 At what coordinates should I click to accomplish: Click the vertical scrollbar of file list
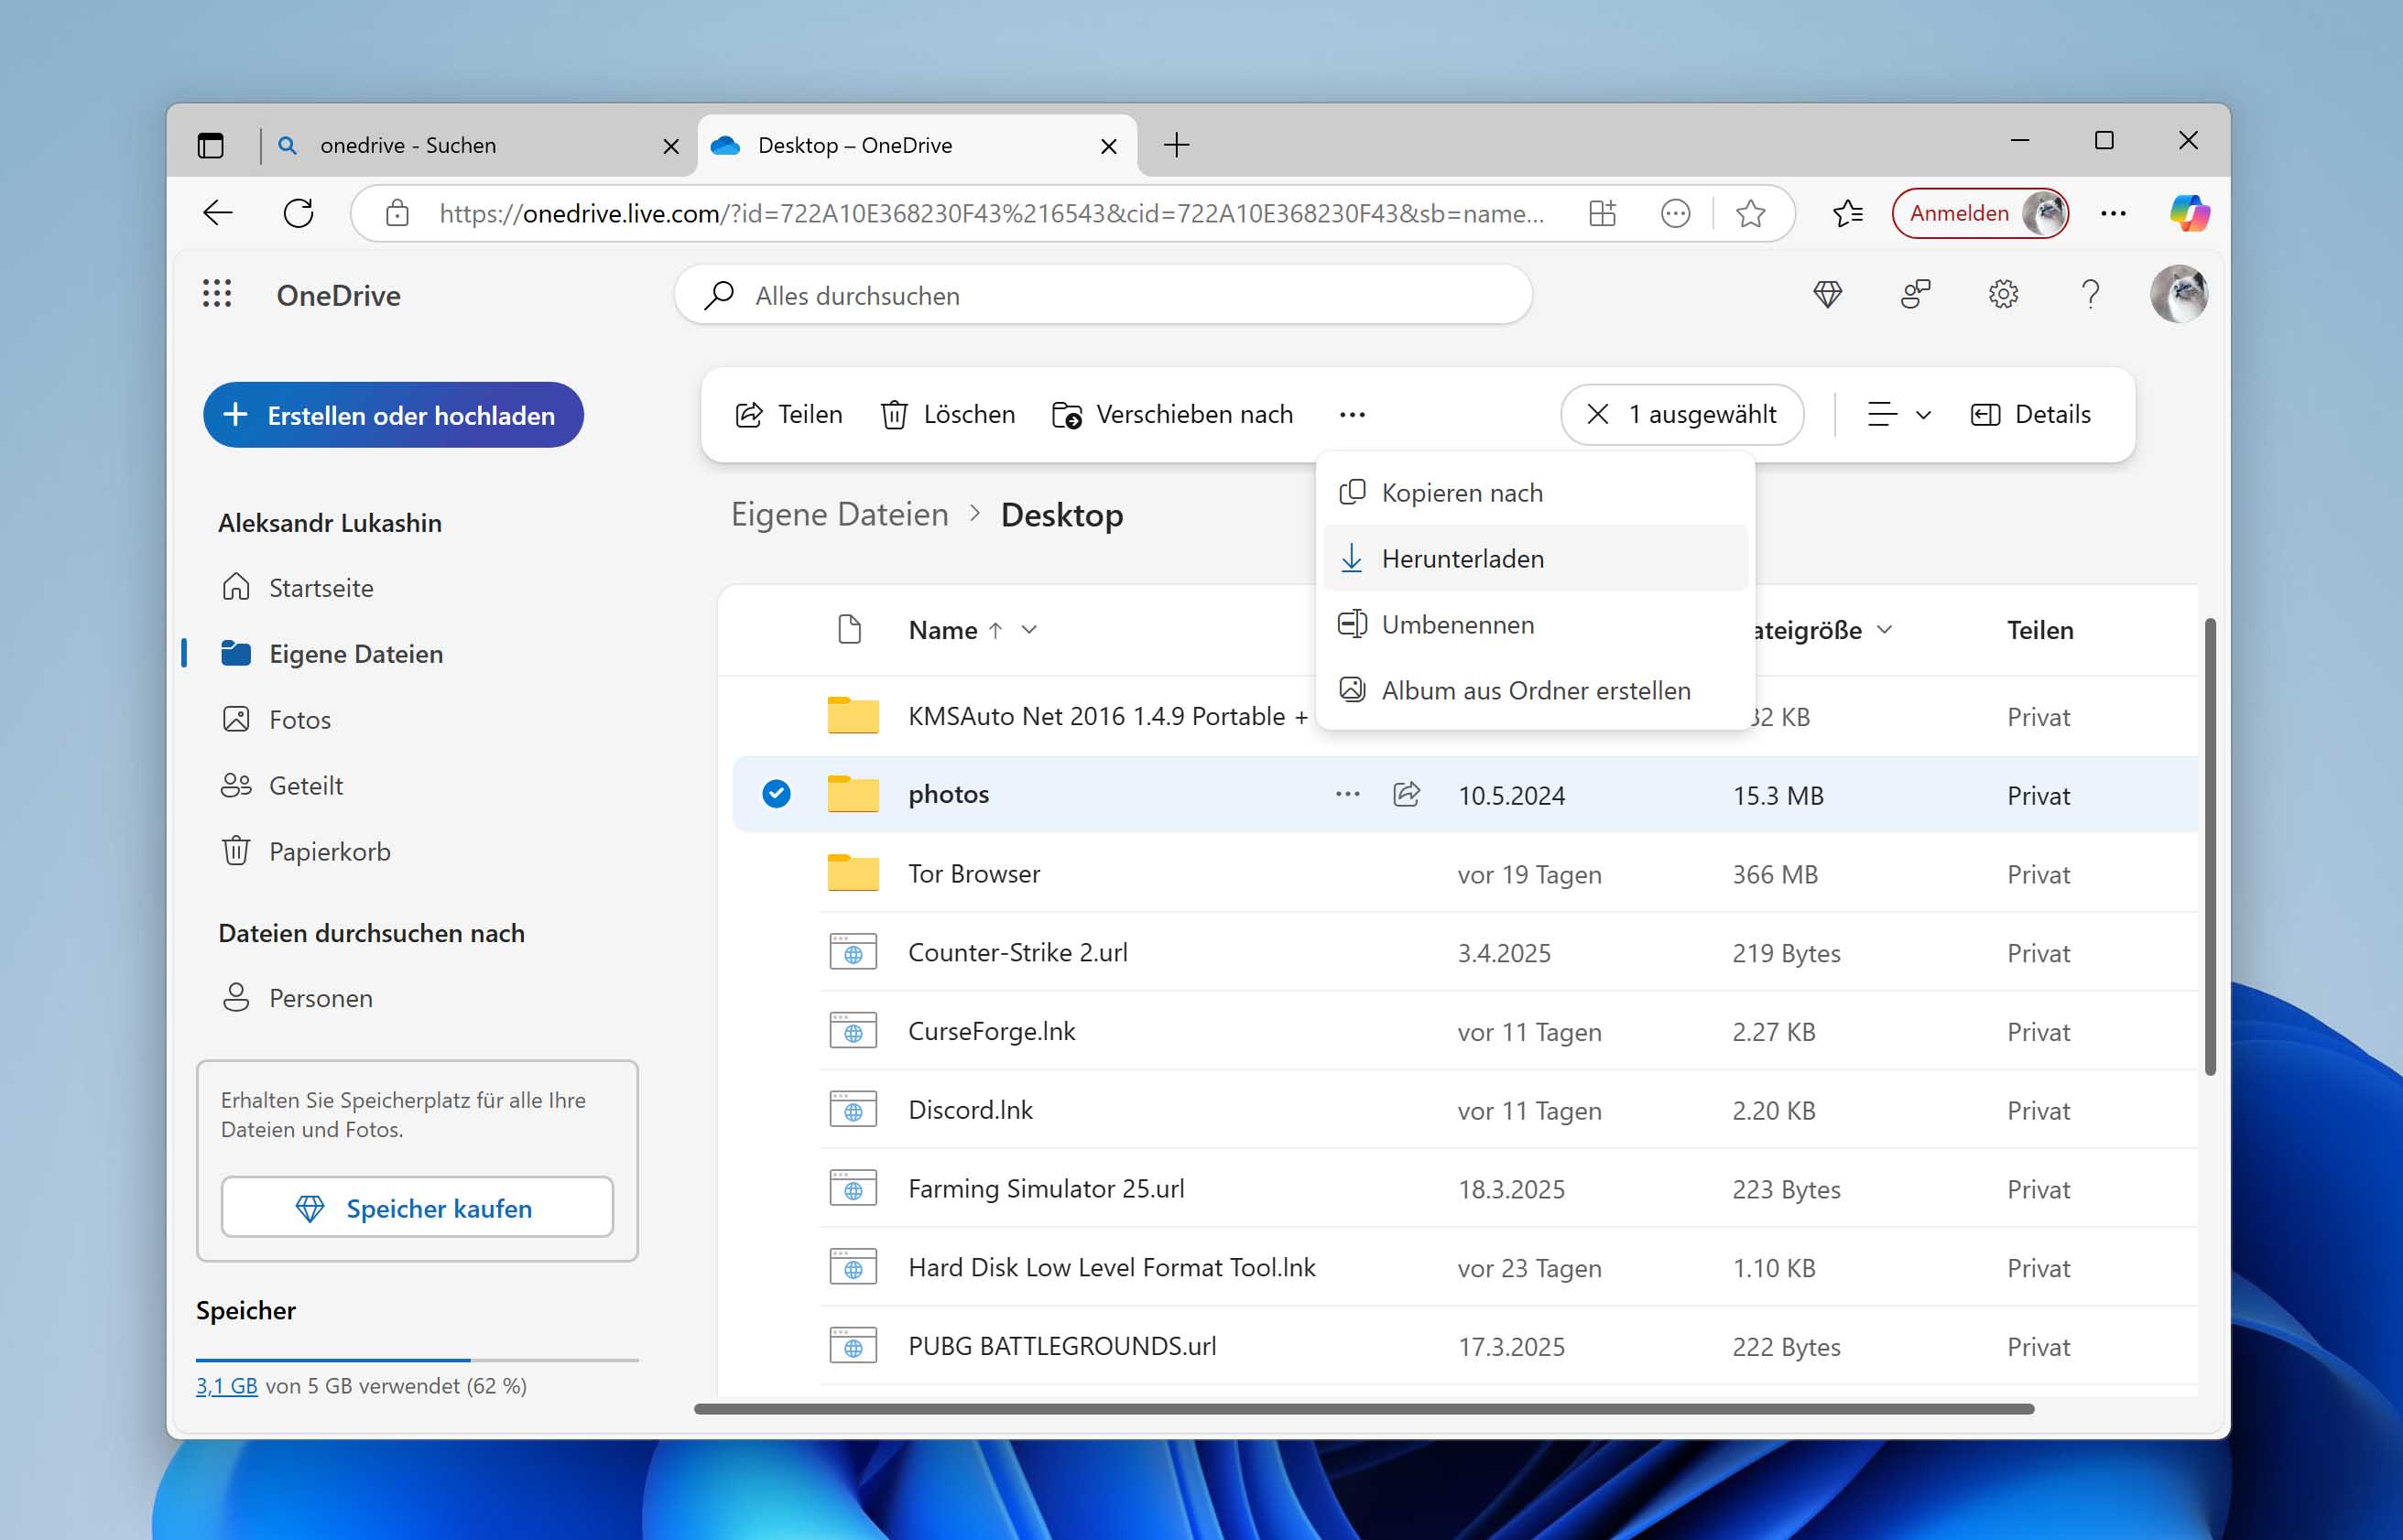coord(2209,847)
